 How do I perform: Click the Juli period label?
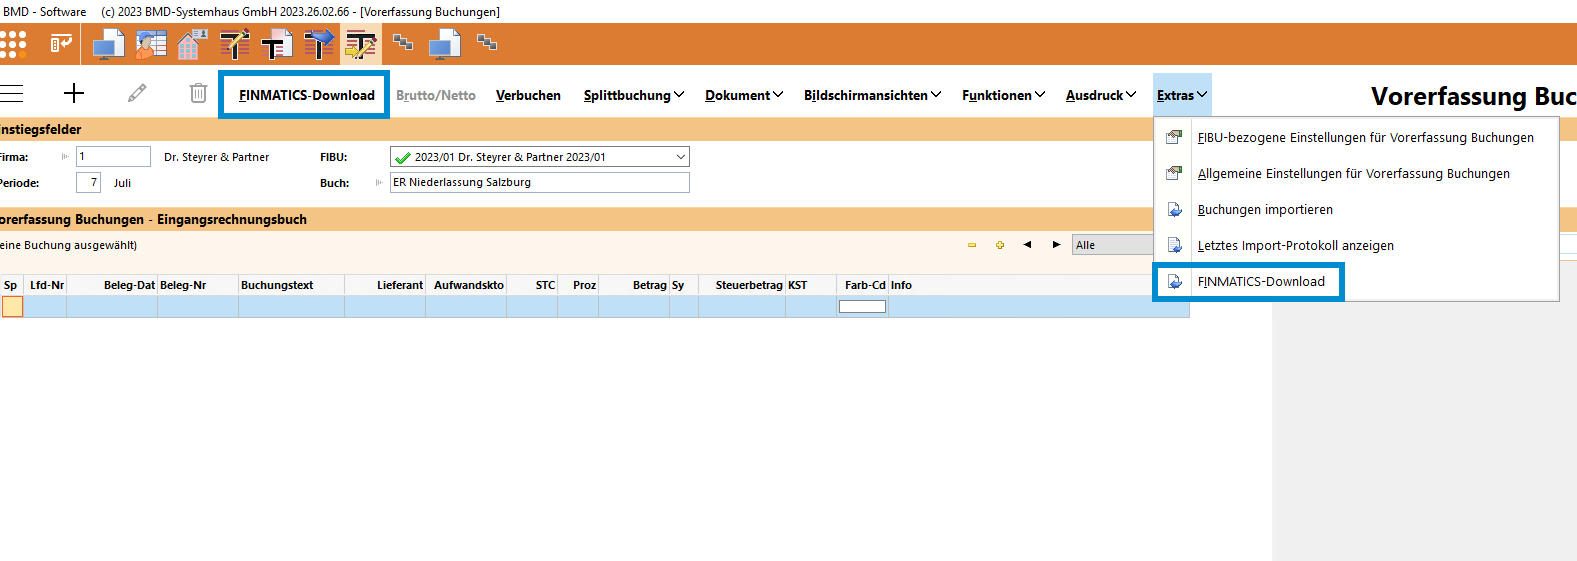click(x=122, y=183)
